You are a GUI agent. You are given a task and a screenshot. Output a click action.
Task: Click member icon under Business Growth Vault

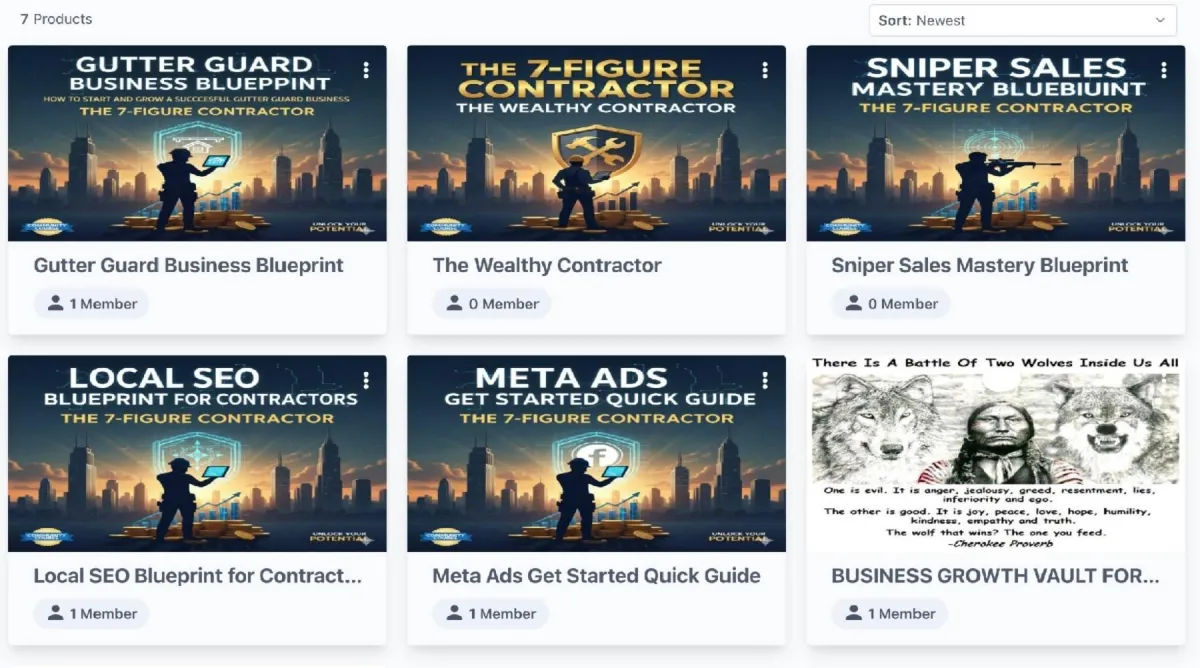tap(853, 613)
